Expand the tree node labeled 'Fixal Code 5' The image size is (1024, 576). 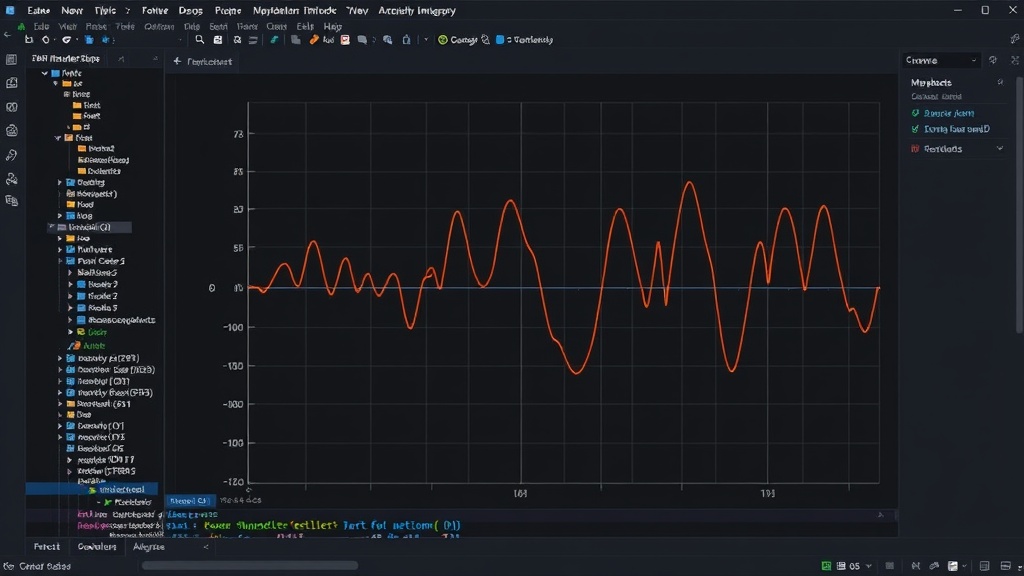click(x=60, y=261)
